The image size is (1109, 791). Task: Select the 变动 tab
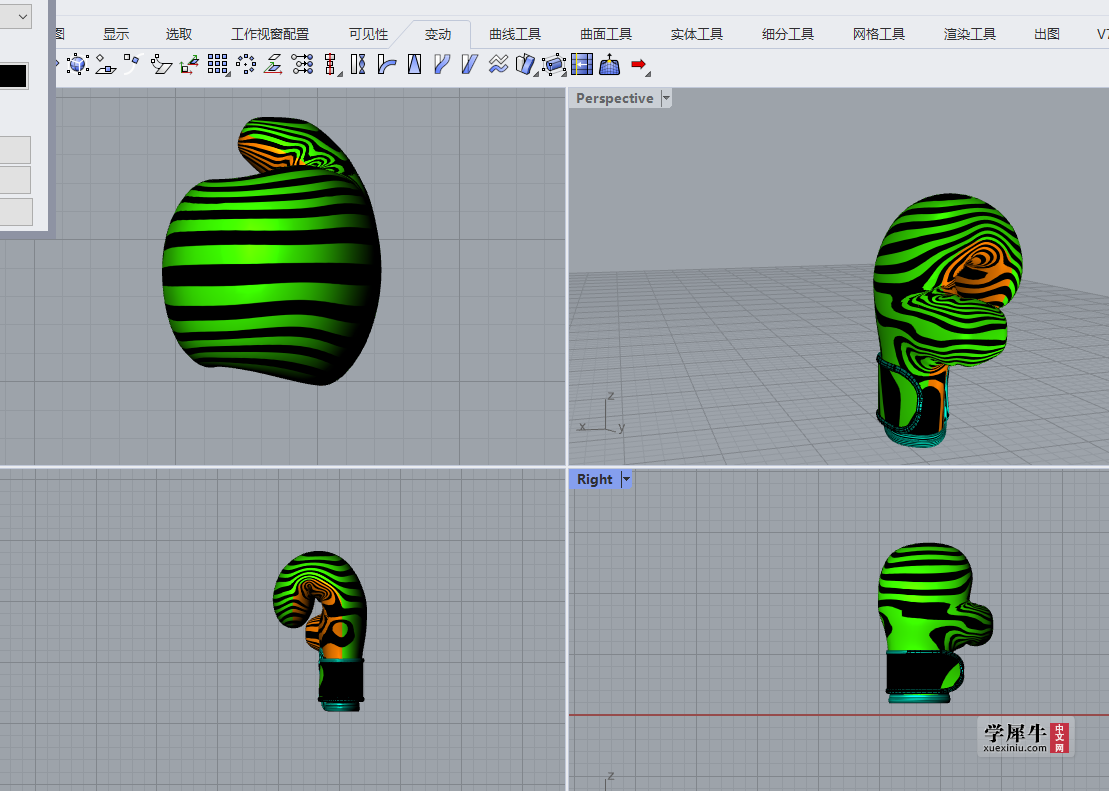438,34
